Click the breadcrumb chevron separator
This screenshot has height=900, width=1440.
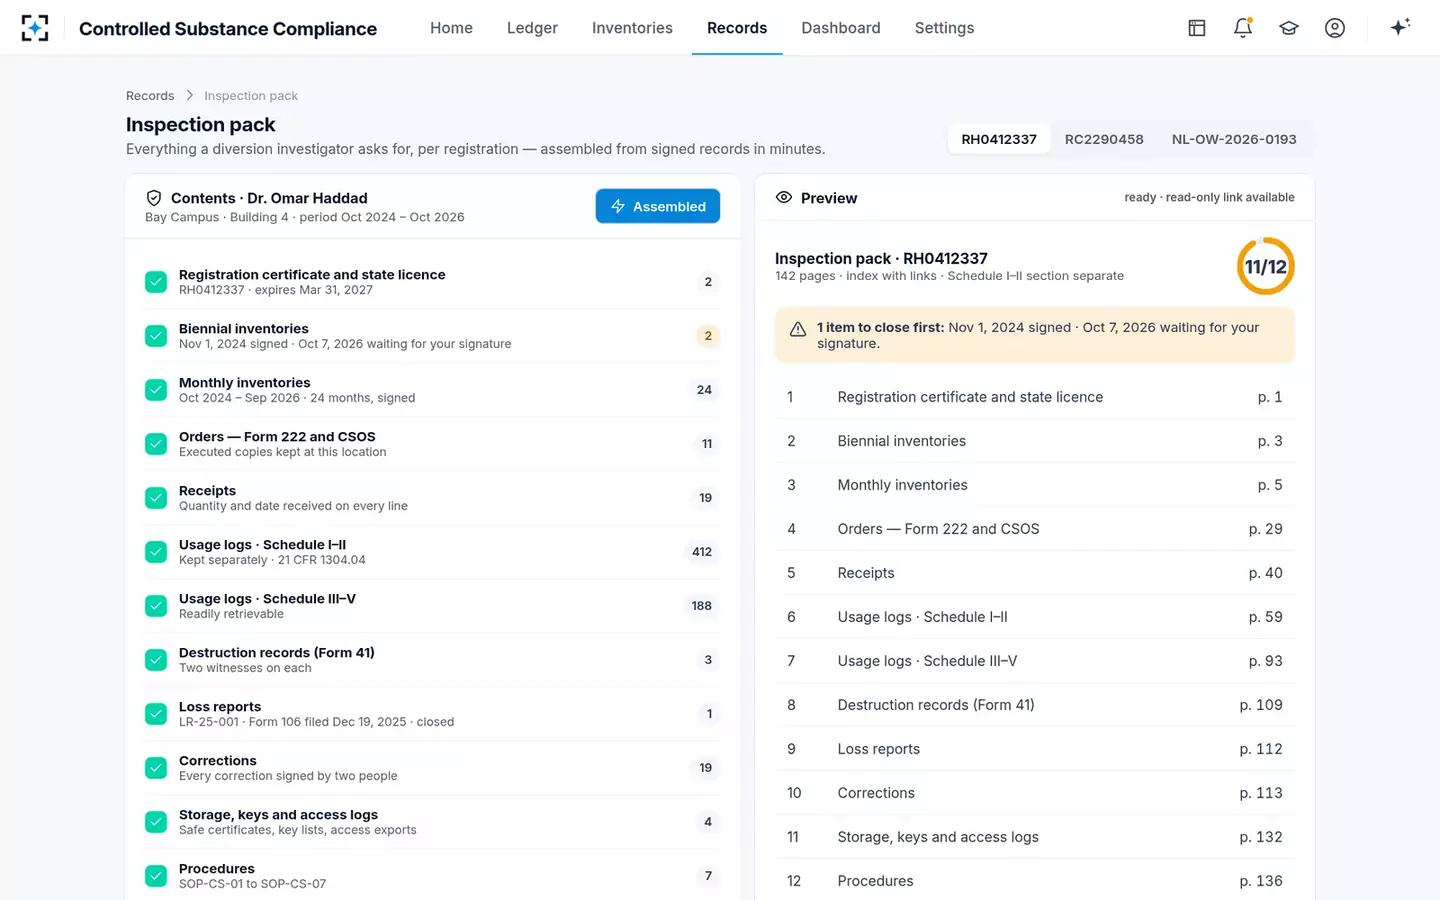[189, 95]
